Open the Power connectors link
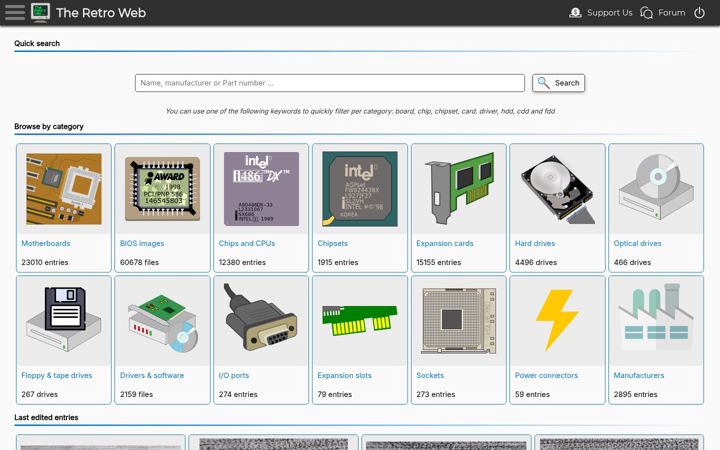 click(x=546, y=375)
